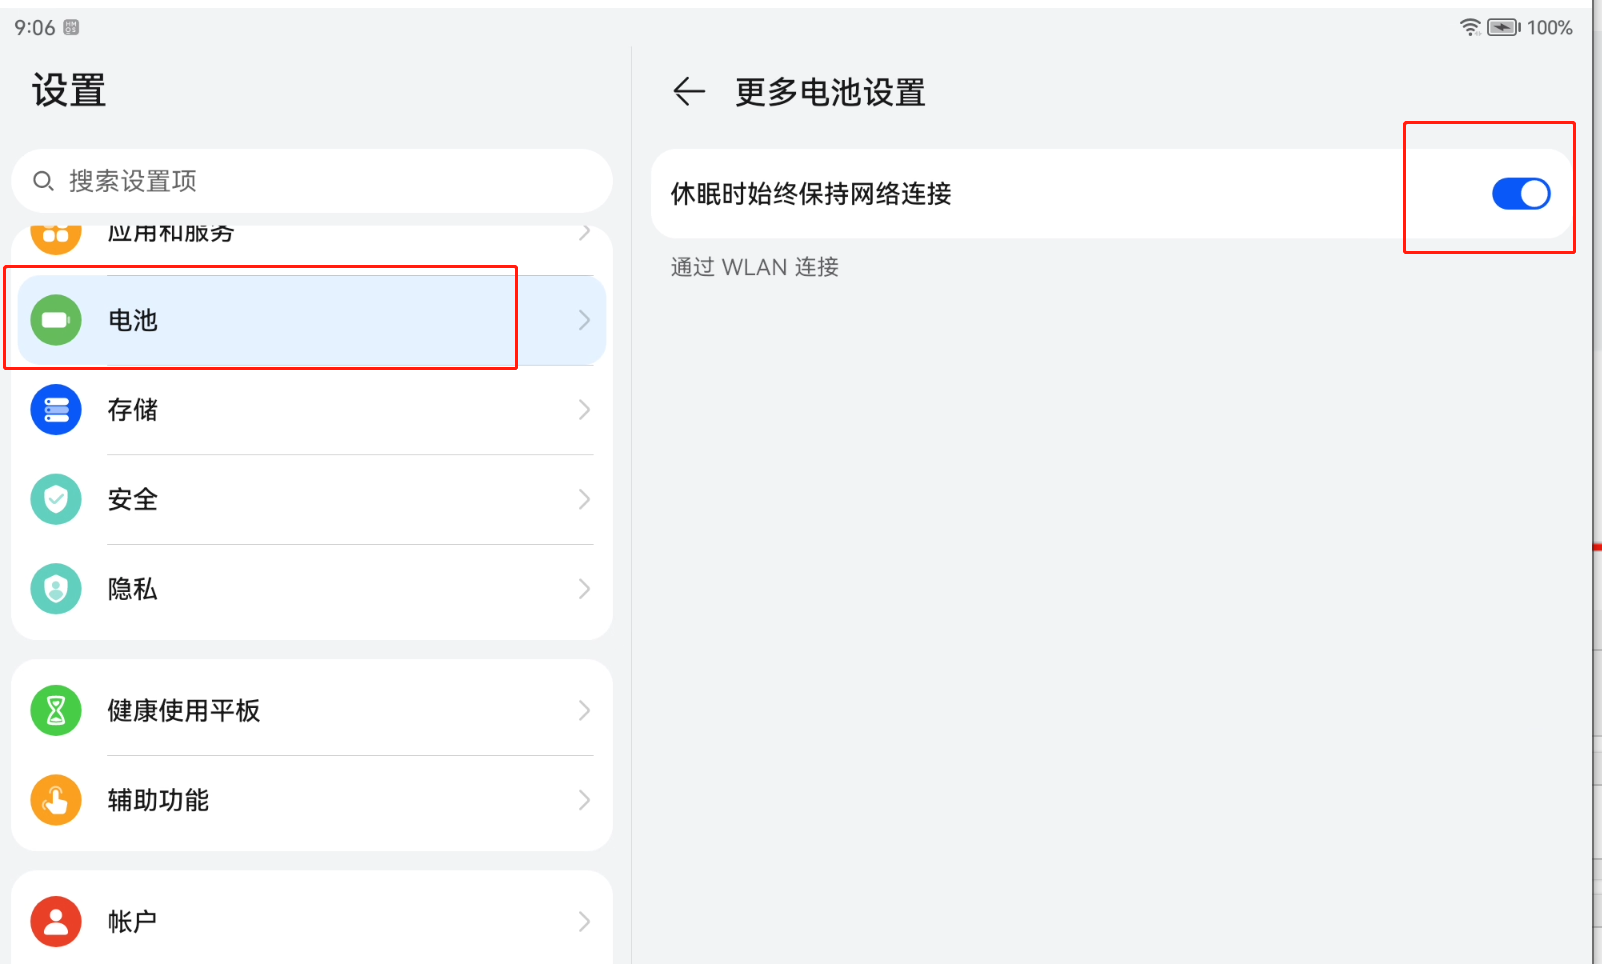Click the teal Security shield icon

pos(56,499)
